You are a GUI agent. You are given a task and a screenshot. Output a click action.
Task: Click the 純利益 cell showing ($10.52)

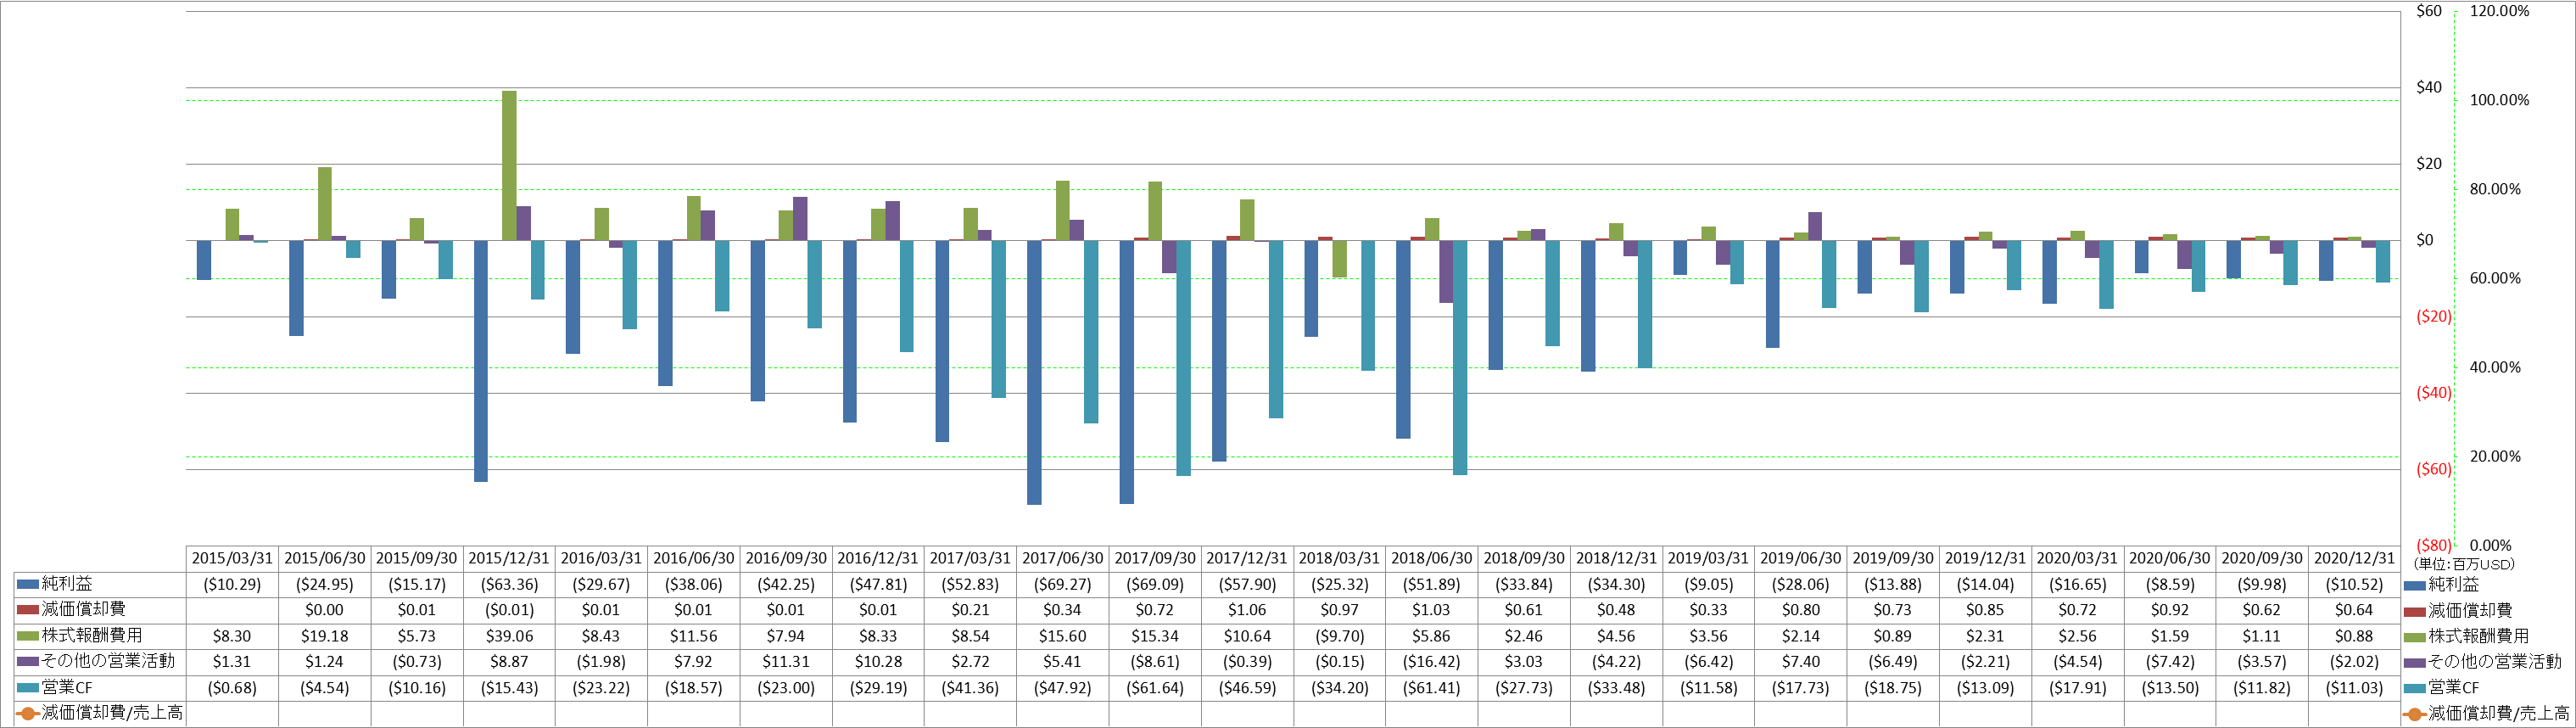point(2354,584)
